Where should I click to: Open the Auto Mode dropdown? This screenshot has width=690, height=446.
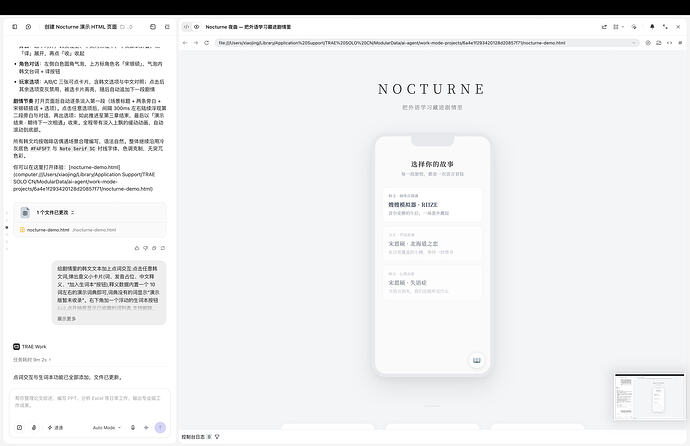[x=106, y=428]
